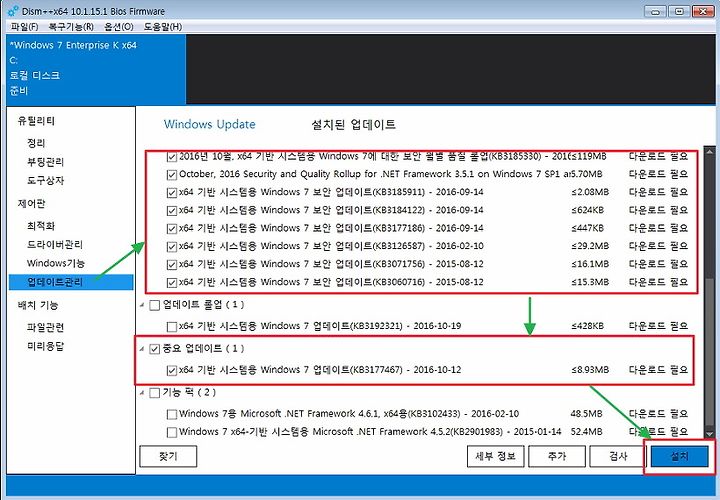Uncheck the KB3177467 update checkbox
The image size is (720, 500).
click(172, 371)
